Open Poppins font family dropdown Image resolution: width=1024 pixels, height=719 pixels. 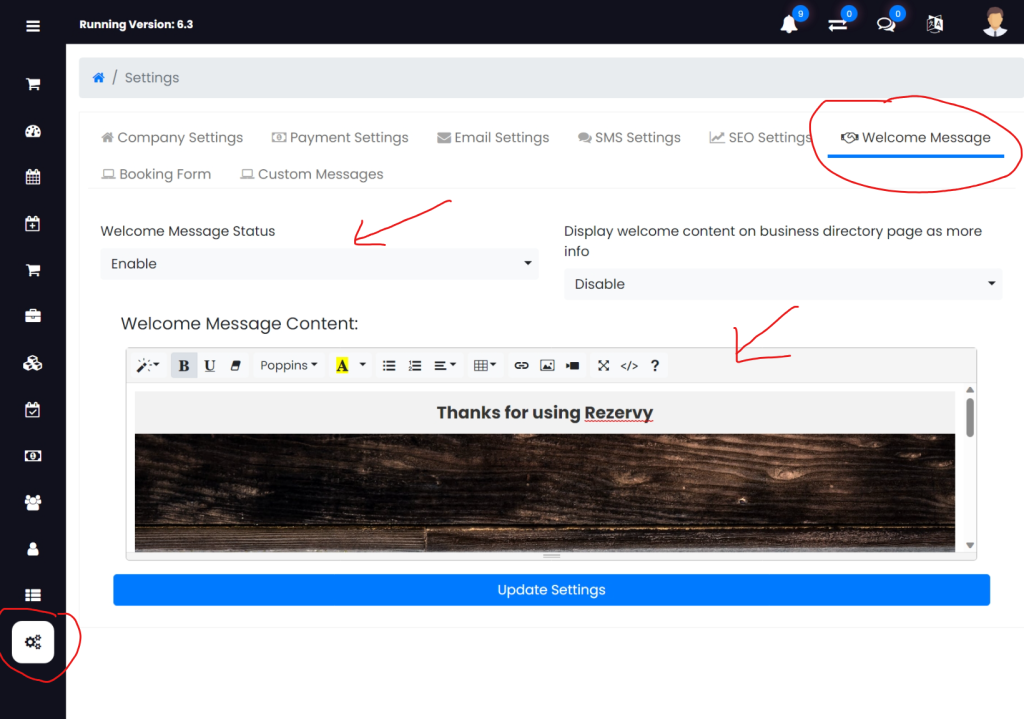coord(289,365)
